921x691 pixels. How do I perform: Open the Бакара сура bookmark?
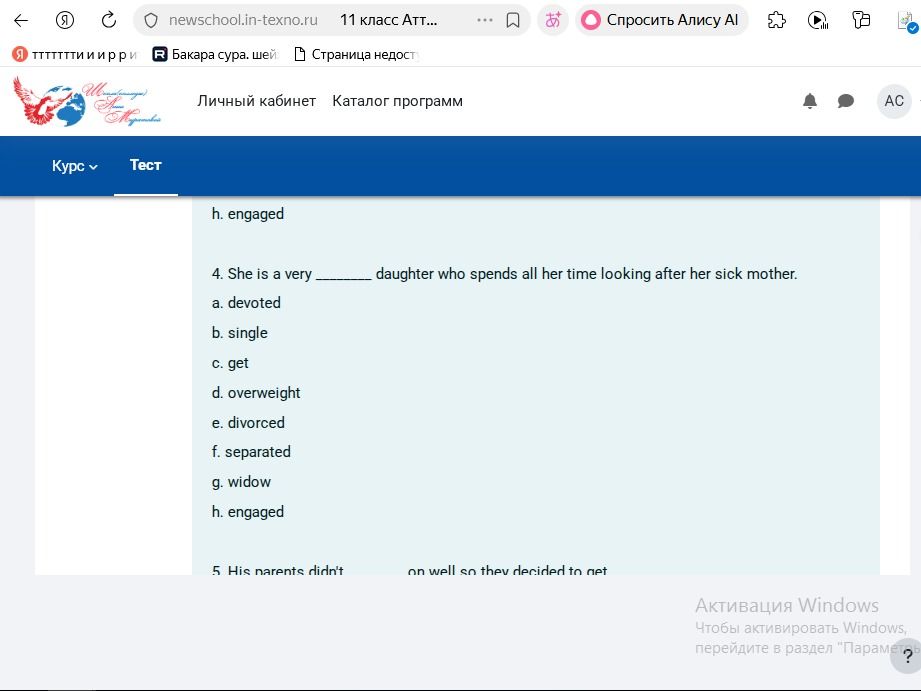pyautogui.click(x=215, y=55)
